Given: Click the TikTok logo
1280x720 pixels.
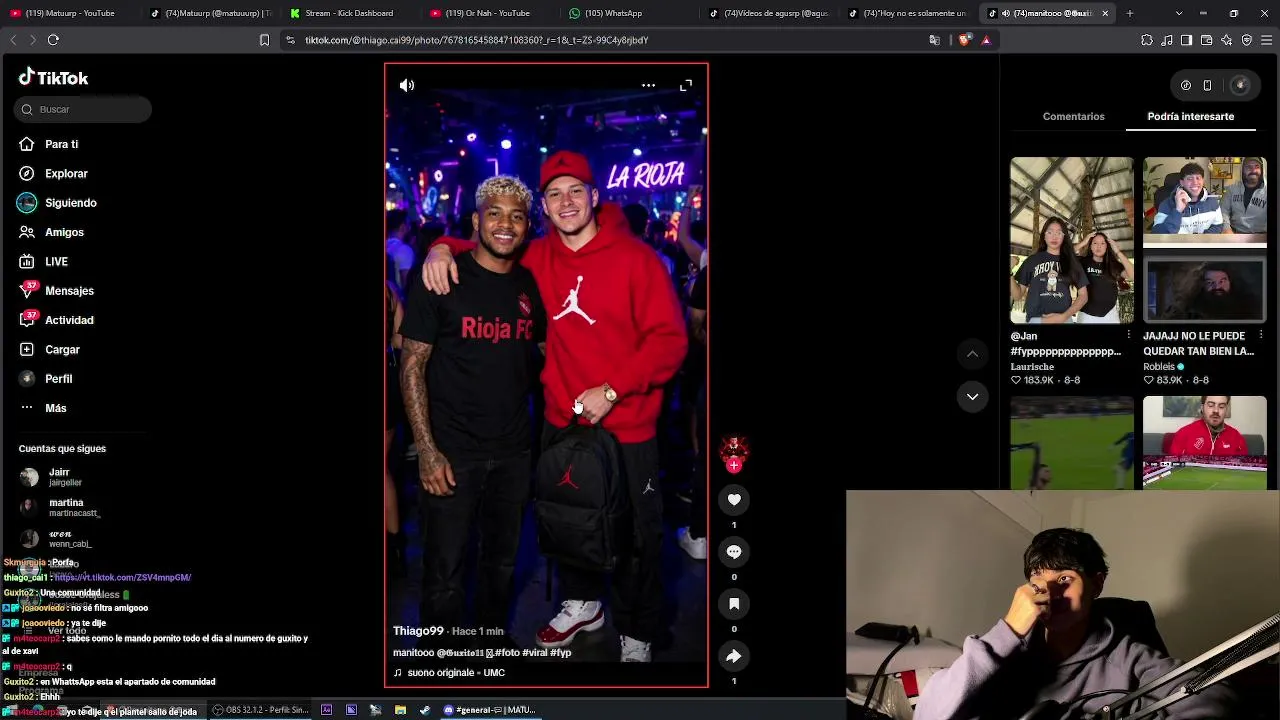Looking at the screenshot, I should pos(54,78).
